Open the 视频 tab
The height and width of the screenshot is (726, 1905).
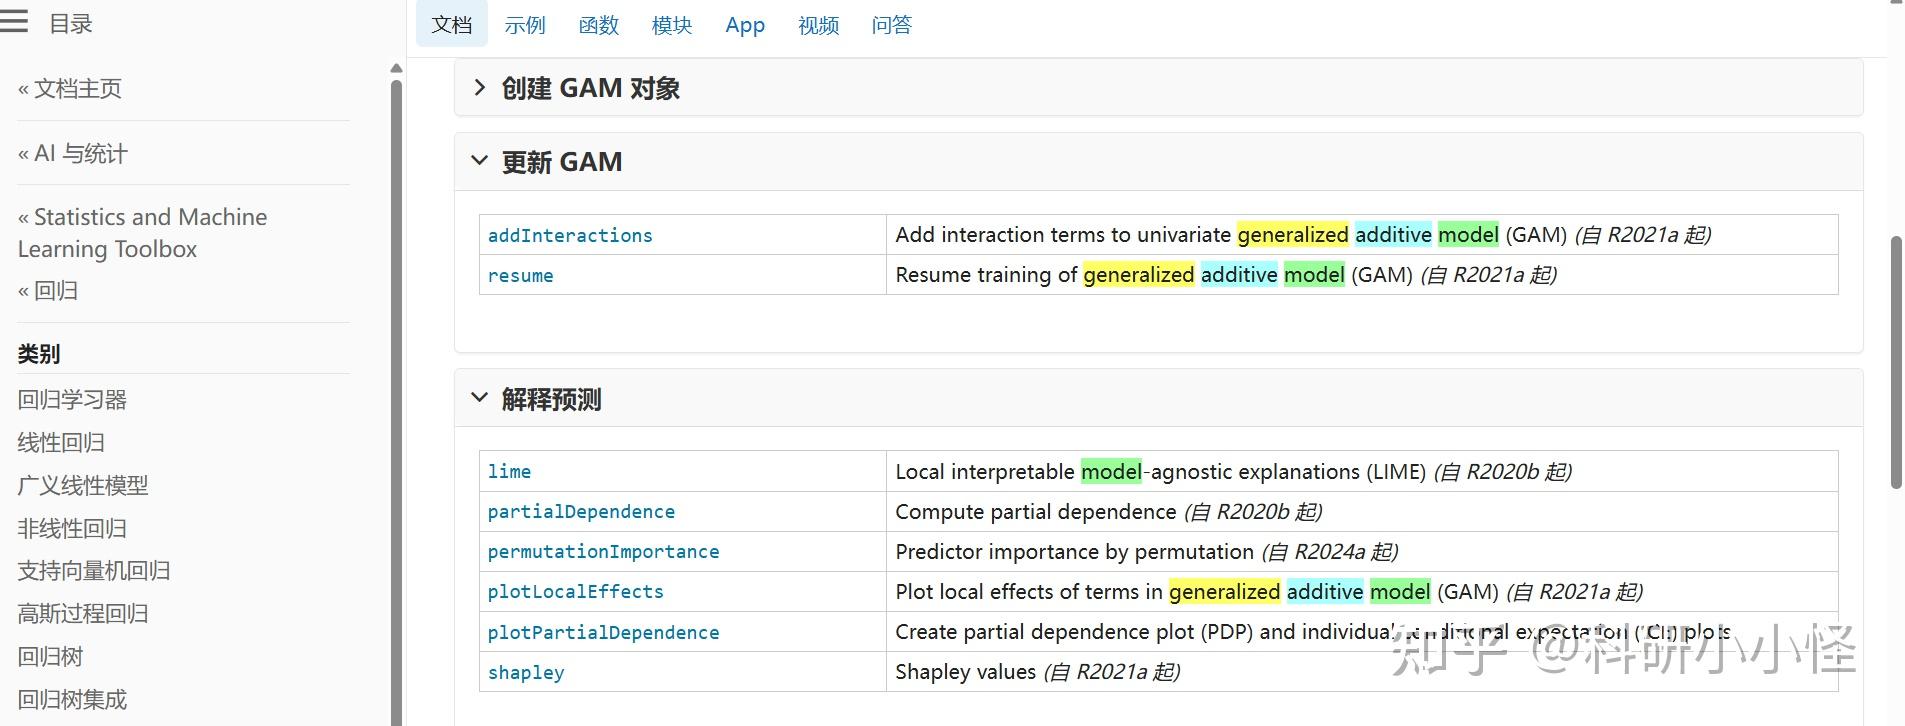818,25
